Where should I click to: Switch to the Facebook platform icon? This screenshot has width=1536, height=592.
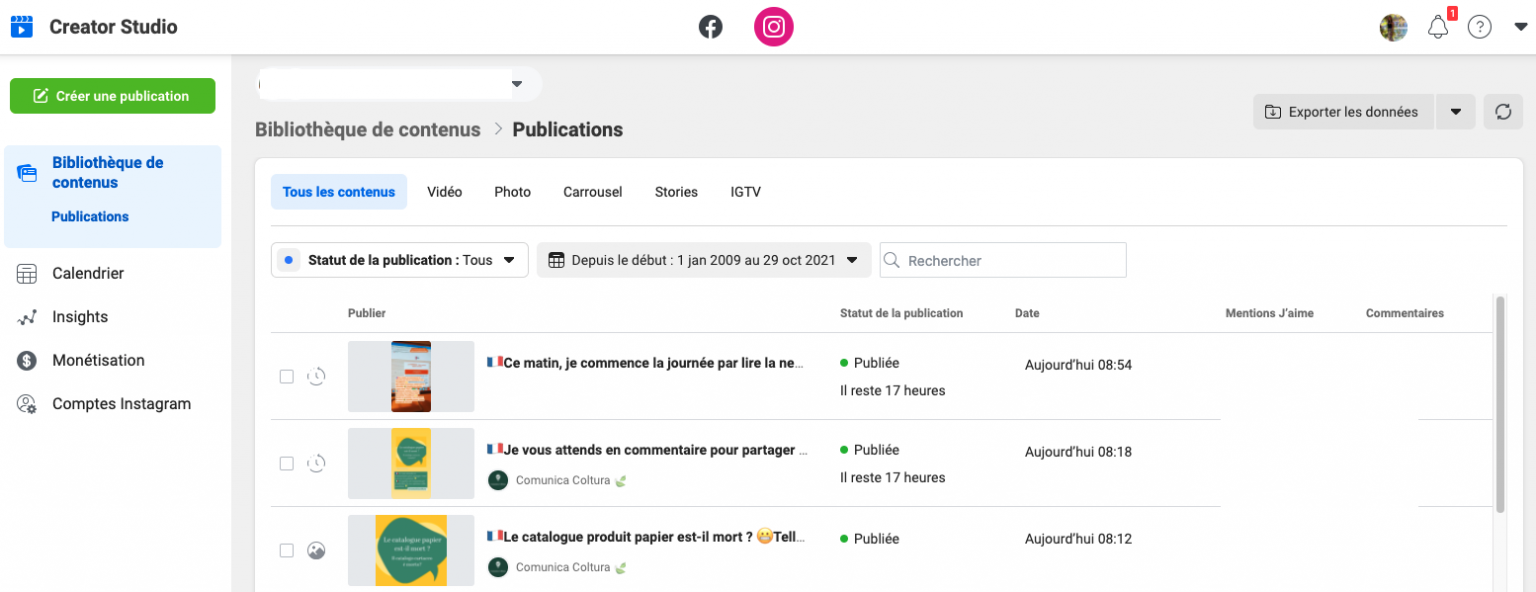tap(710, 27)
